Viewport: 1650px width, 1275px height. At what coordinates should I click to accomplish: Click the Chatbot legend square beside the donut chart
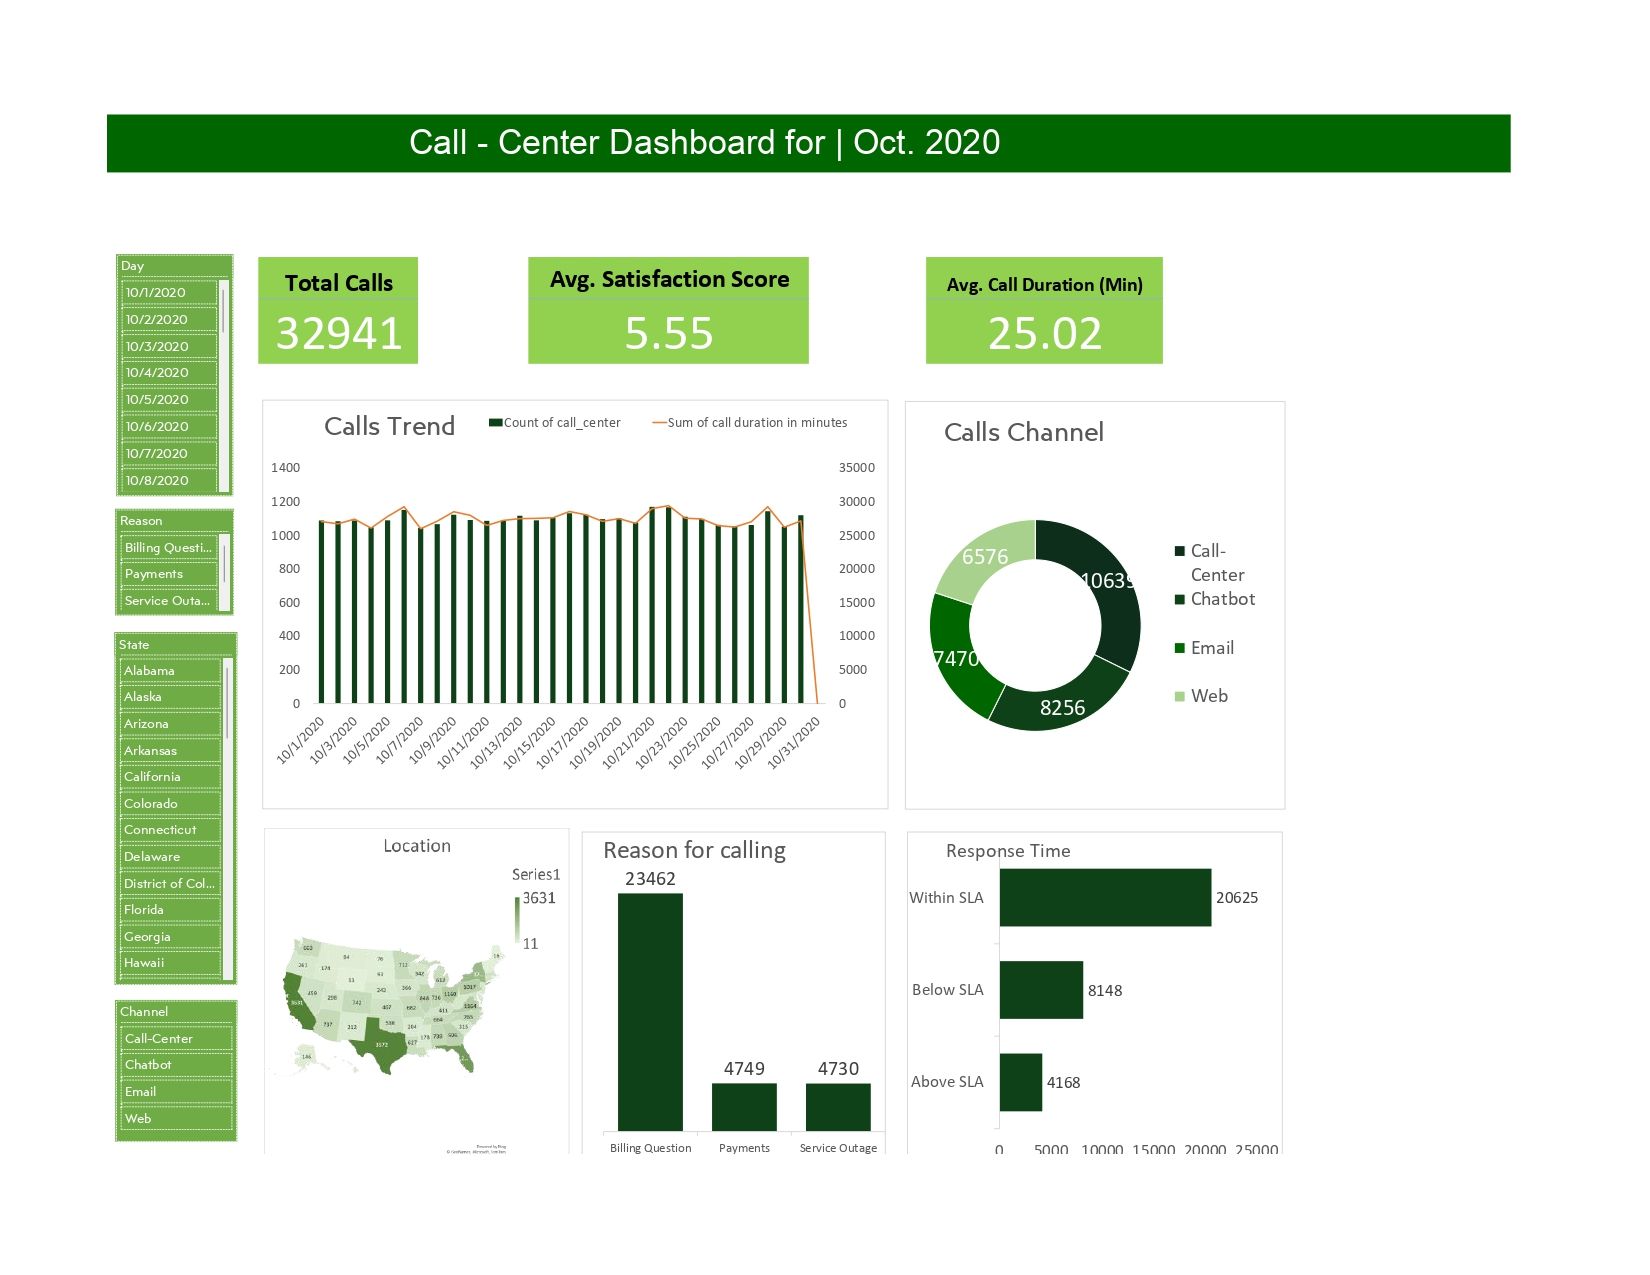pos(1181,599)
